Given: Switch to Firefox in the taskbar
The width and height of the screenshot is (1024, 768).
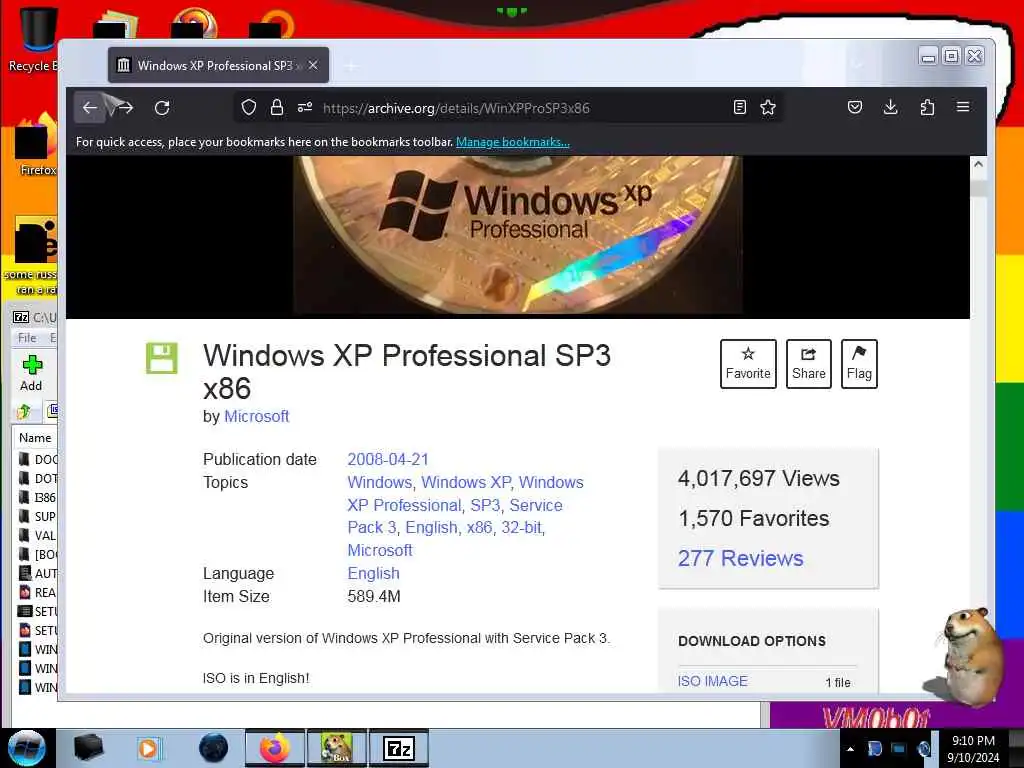Looking at the screenshot, I should 275,748.
